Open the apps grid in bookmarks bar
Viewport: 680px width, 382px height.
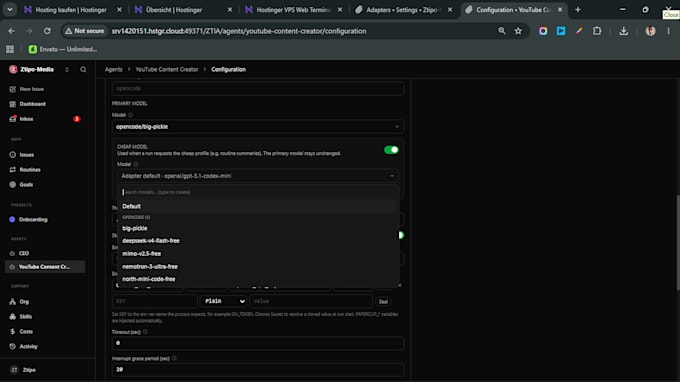coord(10,49)
